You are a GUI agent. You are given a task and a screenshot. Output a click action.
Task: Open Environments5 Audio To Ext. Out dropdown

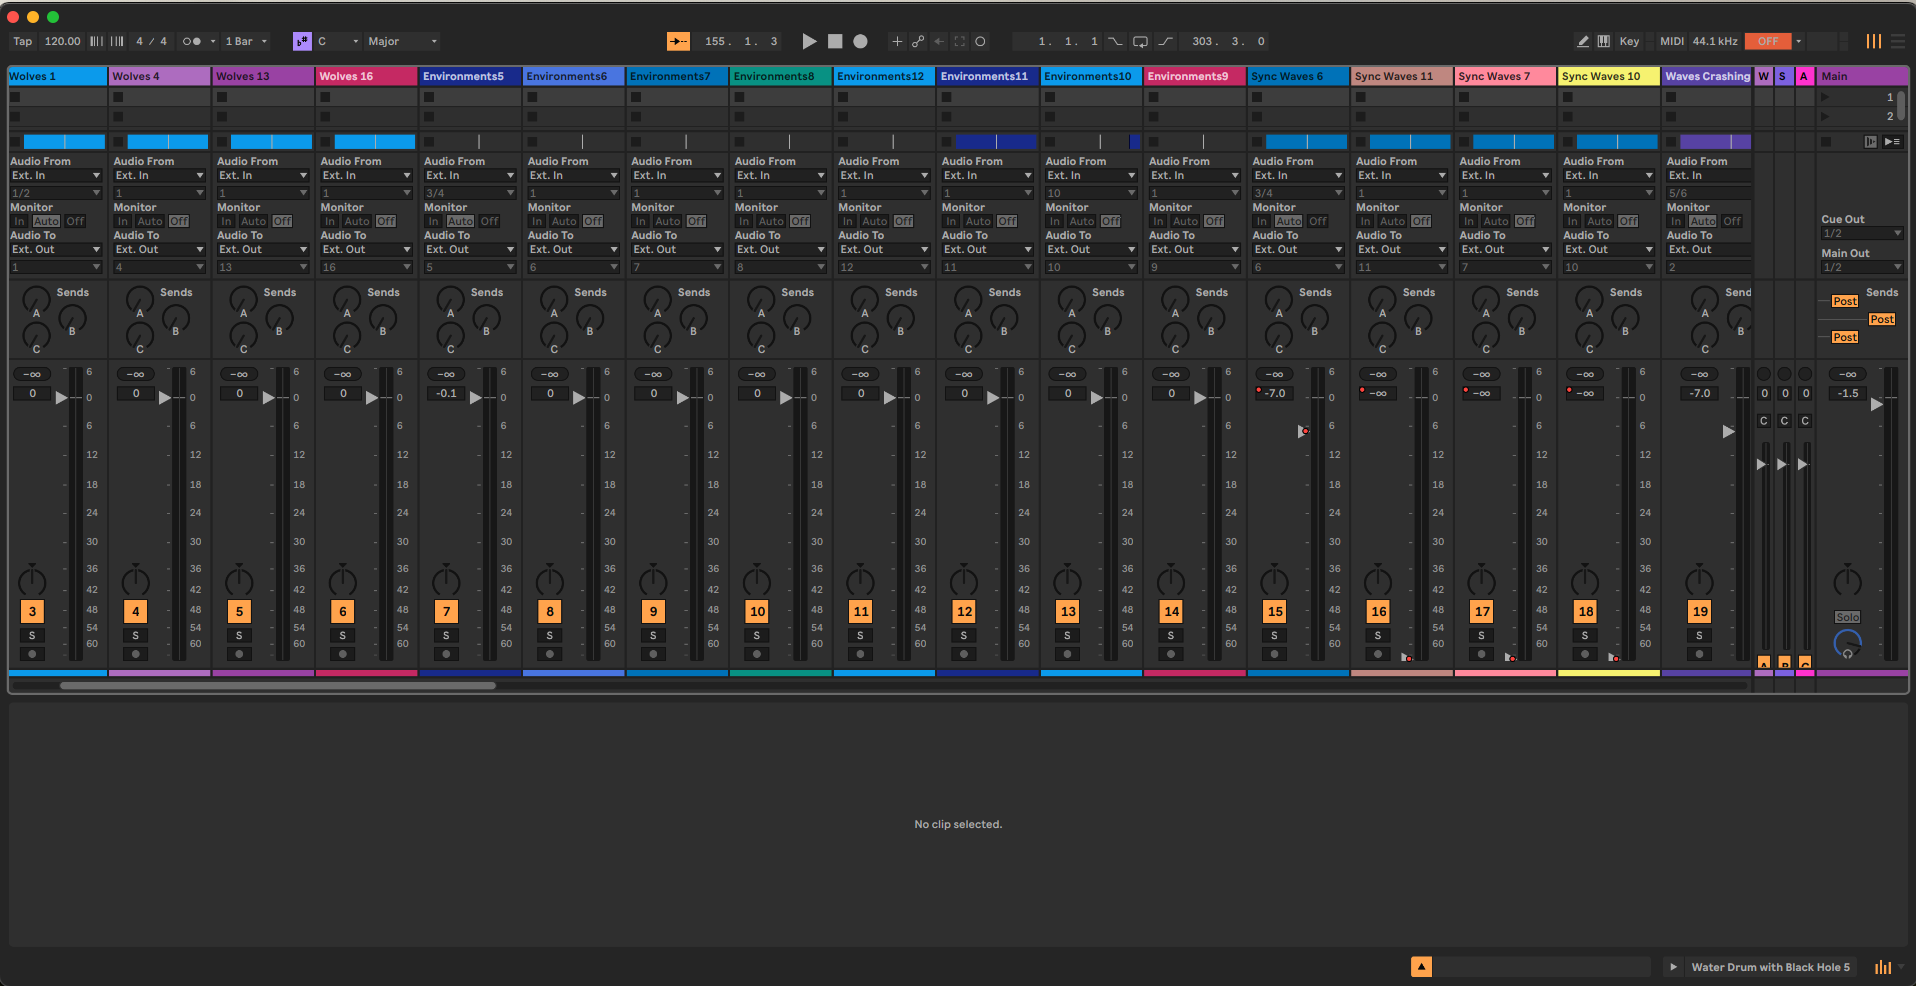470,250
